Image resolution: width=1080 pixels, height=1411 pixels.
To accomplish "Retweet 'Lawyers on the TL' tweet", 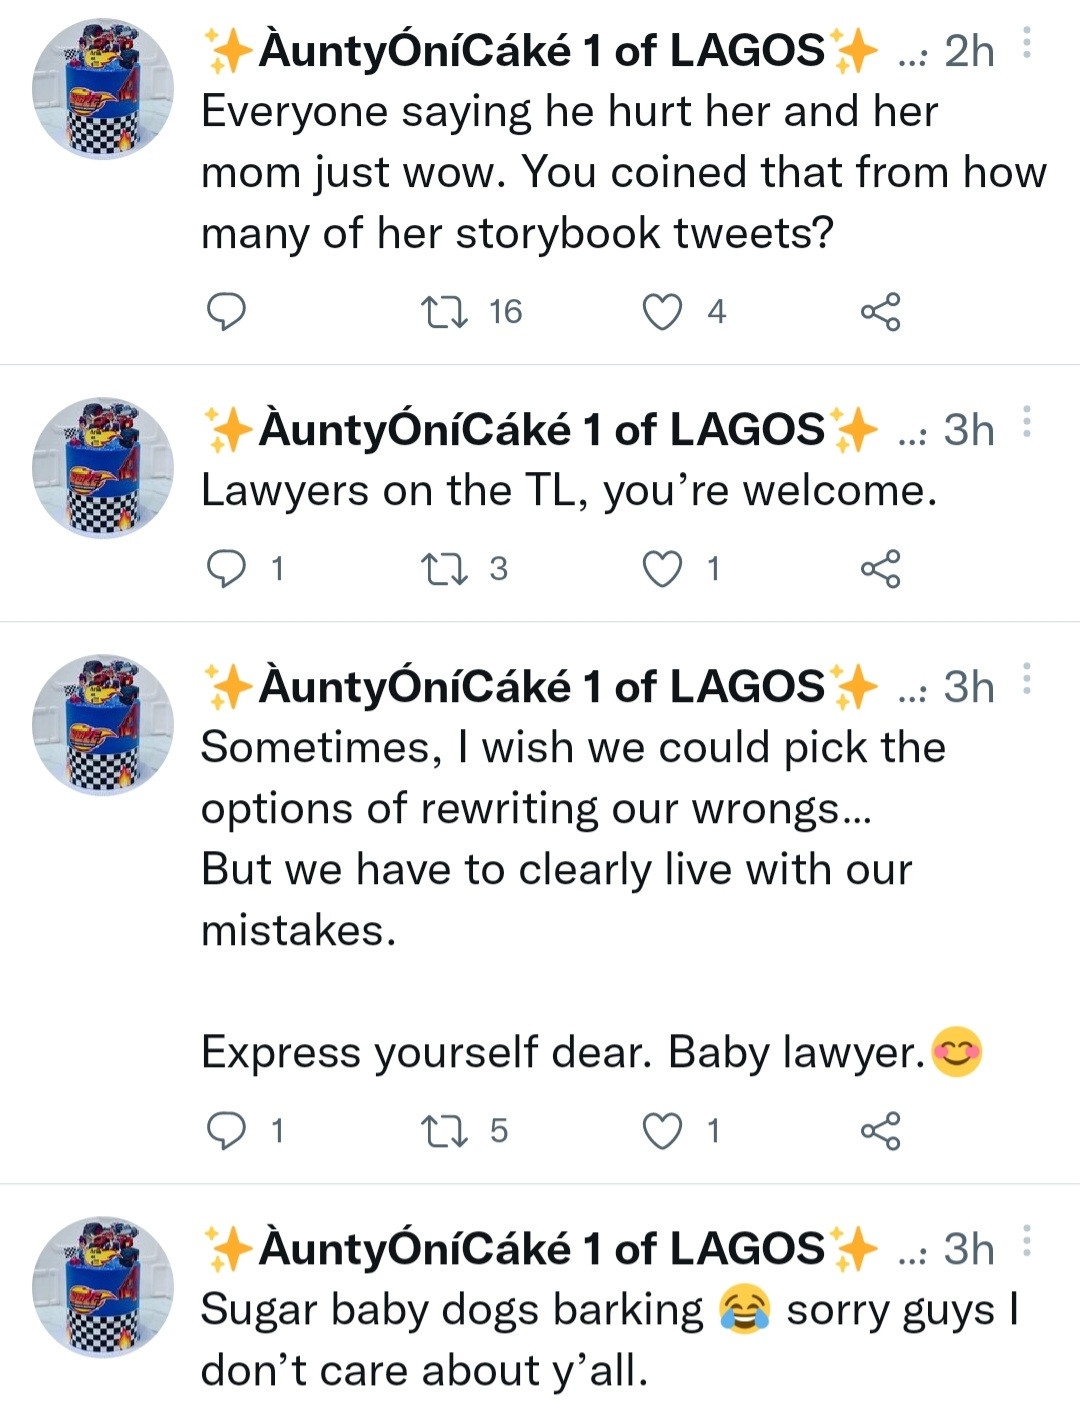I will [x=444, y=569].
